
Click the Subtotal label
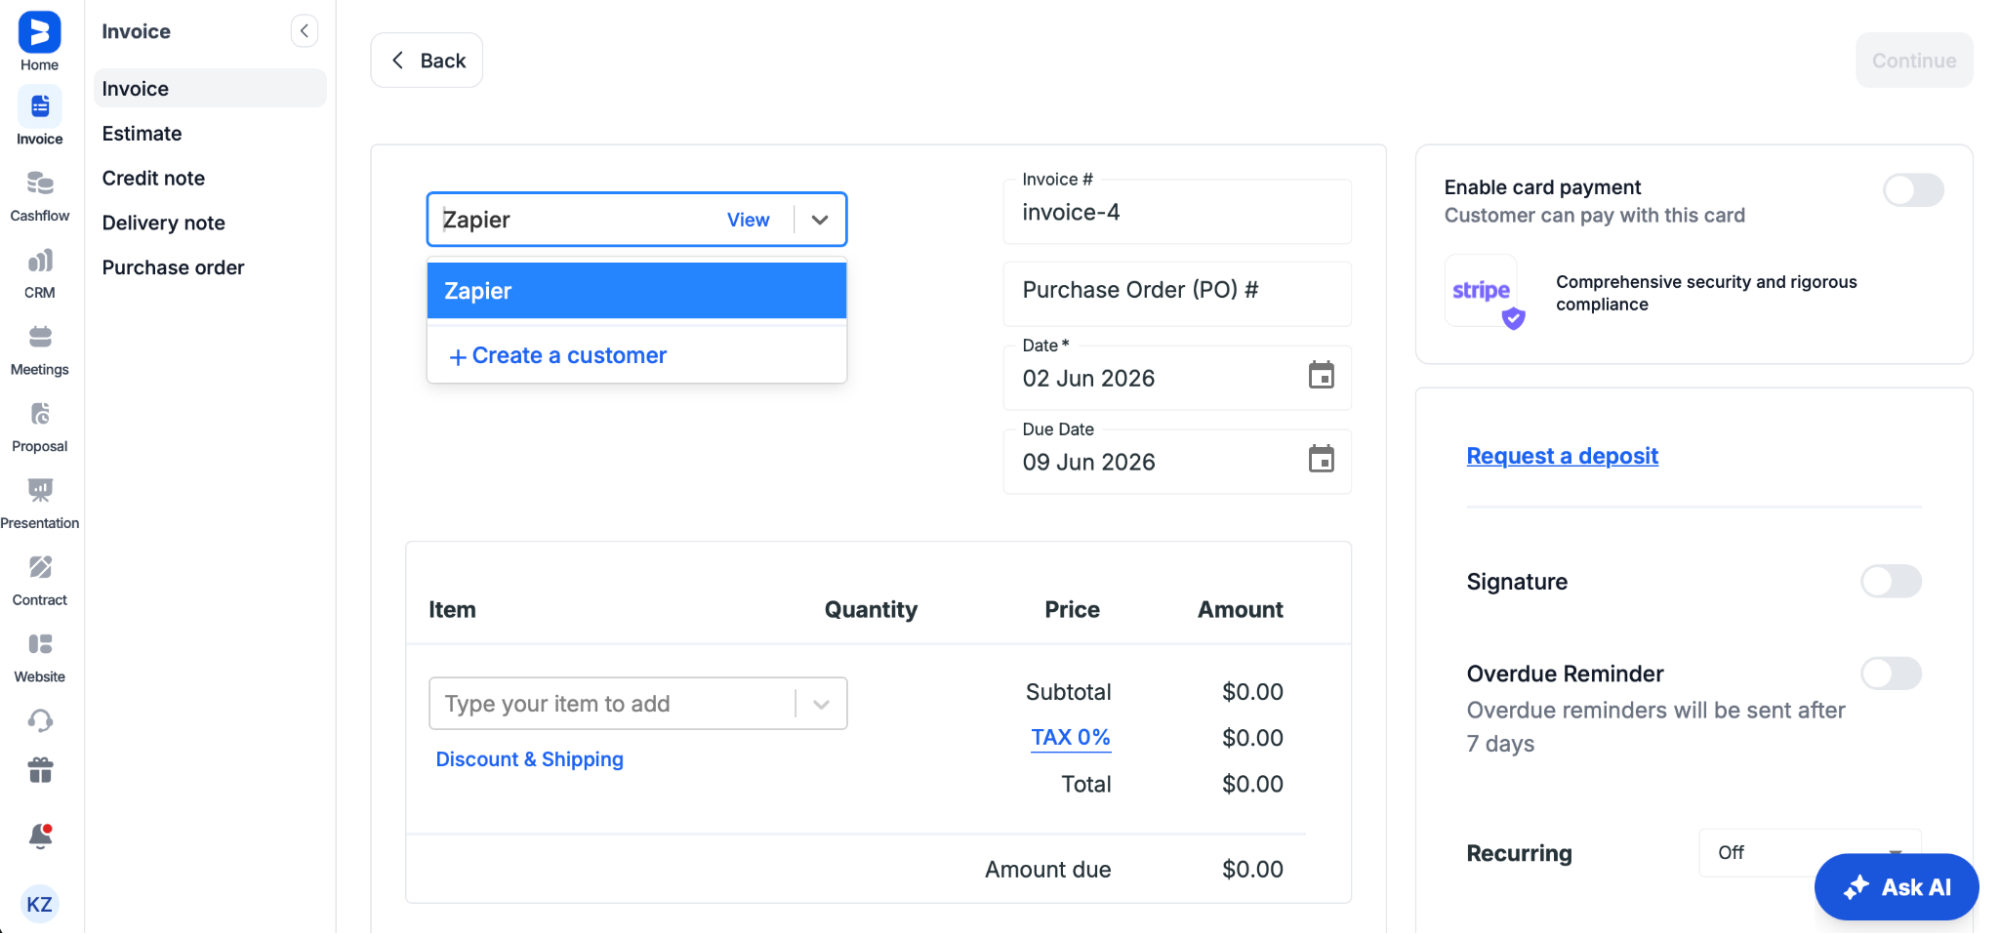(1068, 692)
